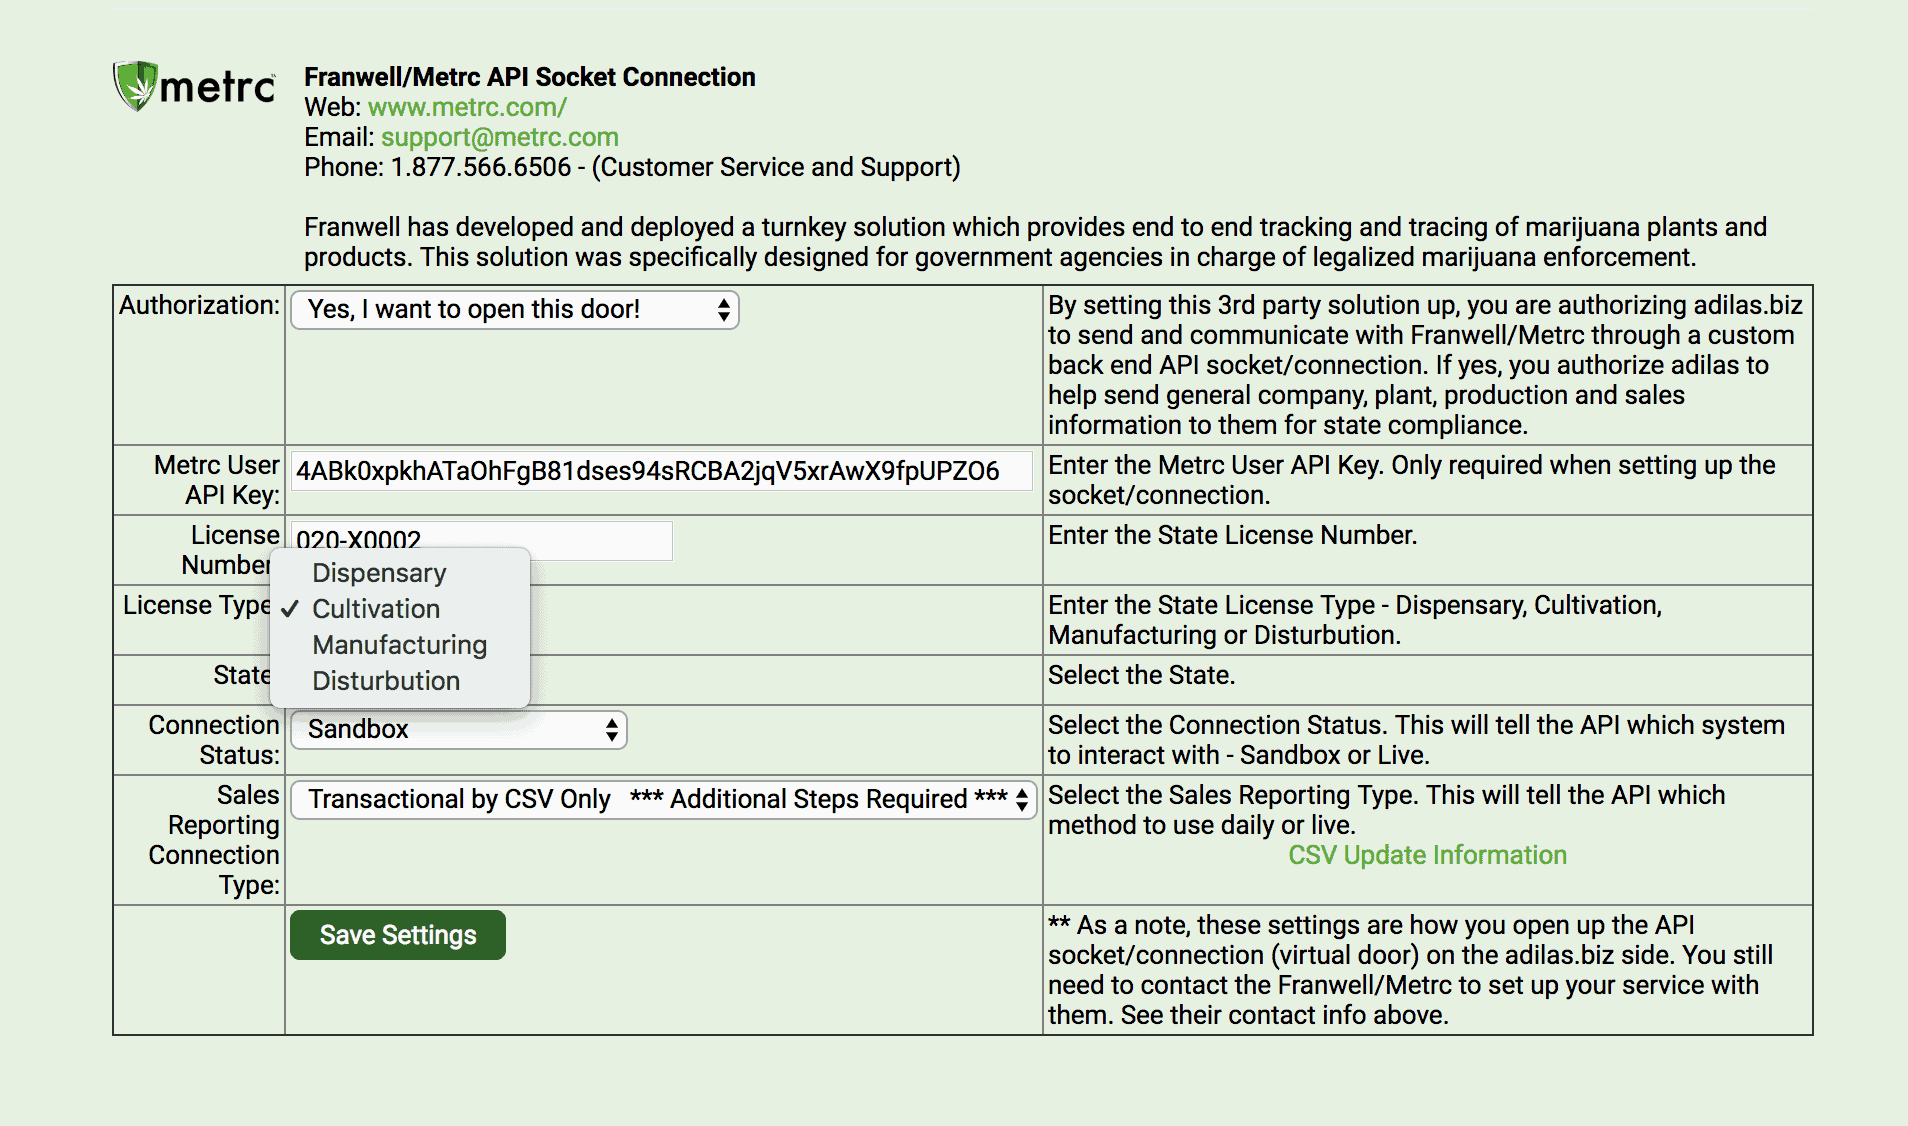Click the Authorization dropdown arrows
Image resolution: width=1908 pixels, height=1126 pixels.
point(724,310)
